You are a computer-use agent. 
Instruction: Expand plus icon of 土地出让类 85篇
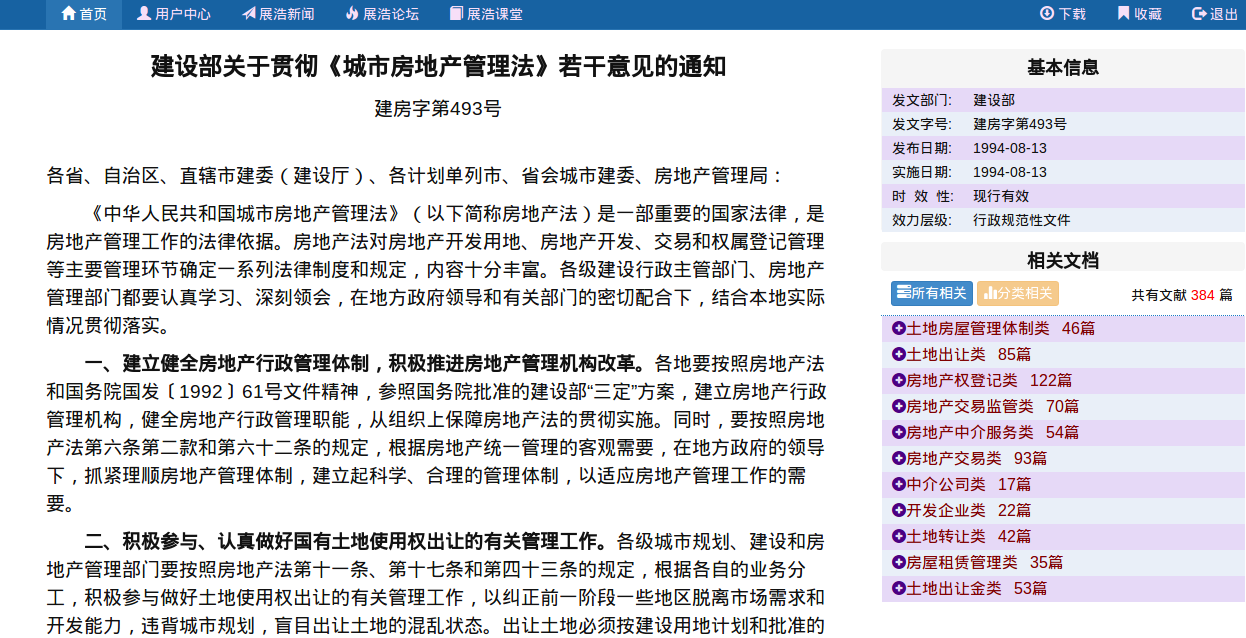pyautogui.click(x=898, y=354)
